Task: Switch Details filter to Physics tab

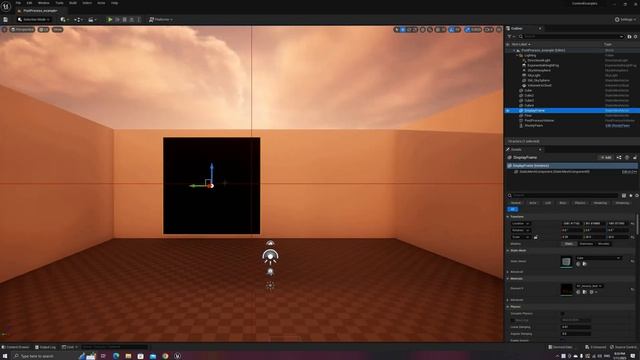Action: point(580,203)
